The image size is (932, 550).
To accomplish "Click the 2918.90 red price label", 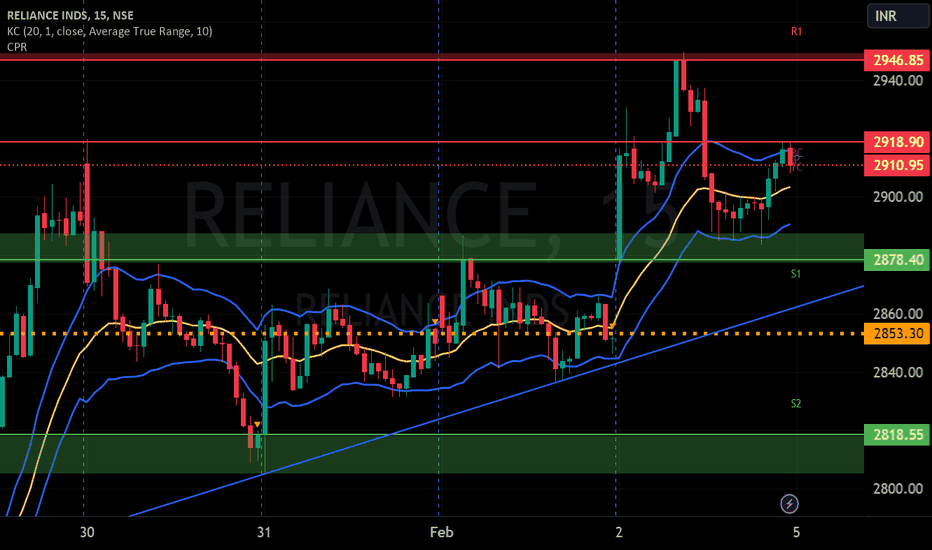I will click(x=897, y=142).
